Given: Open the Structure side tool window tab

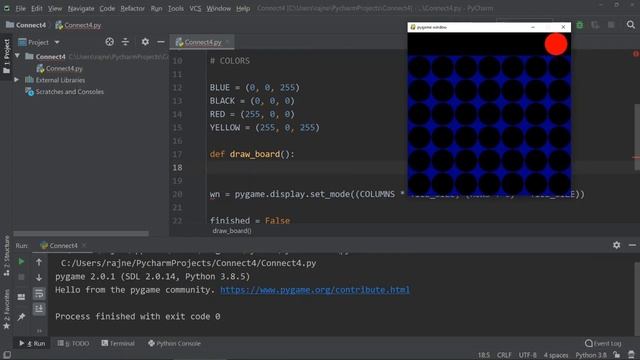Looking at the screenshot, I should (7, 256).
